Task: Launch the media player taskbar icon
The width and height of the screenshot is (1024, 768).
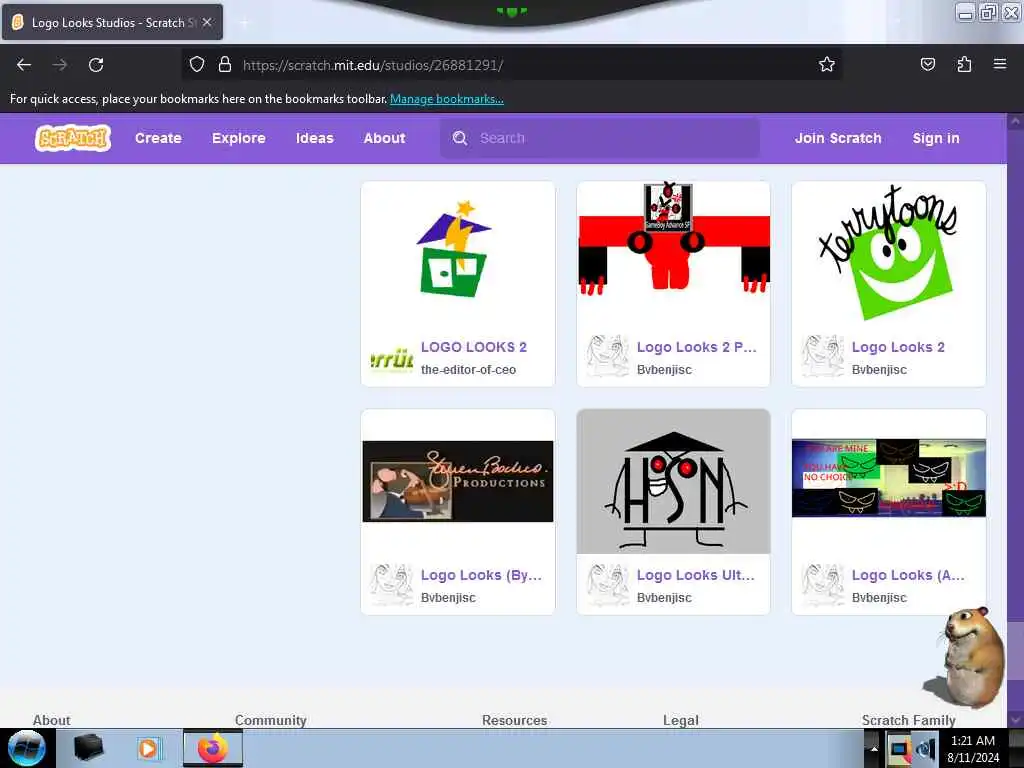Action: pos(148,748)
